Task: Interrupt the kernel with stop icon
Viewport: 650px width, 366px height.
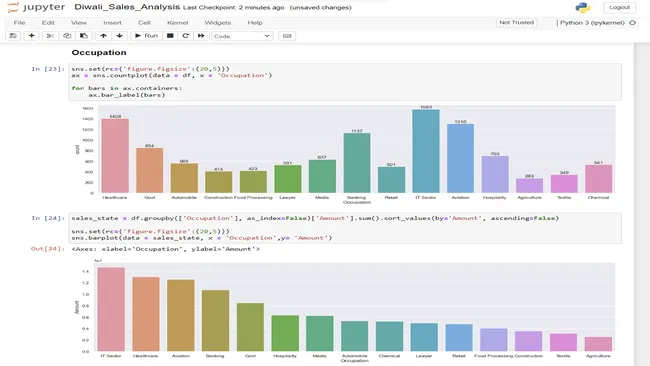Action: (170, 36)
